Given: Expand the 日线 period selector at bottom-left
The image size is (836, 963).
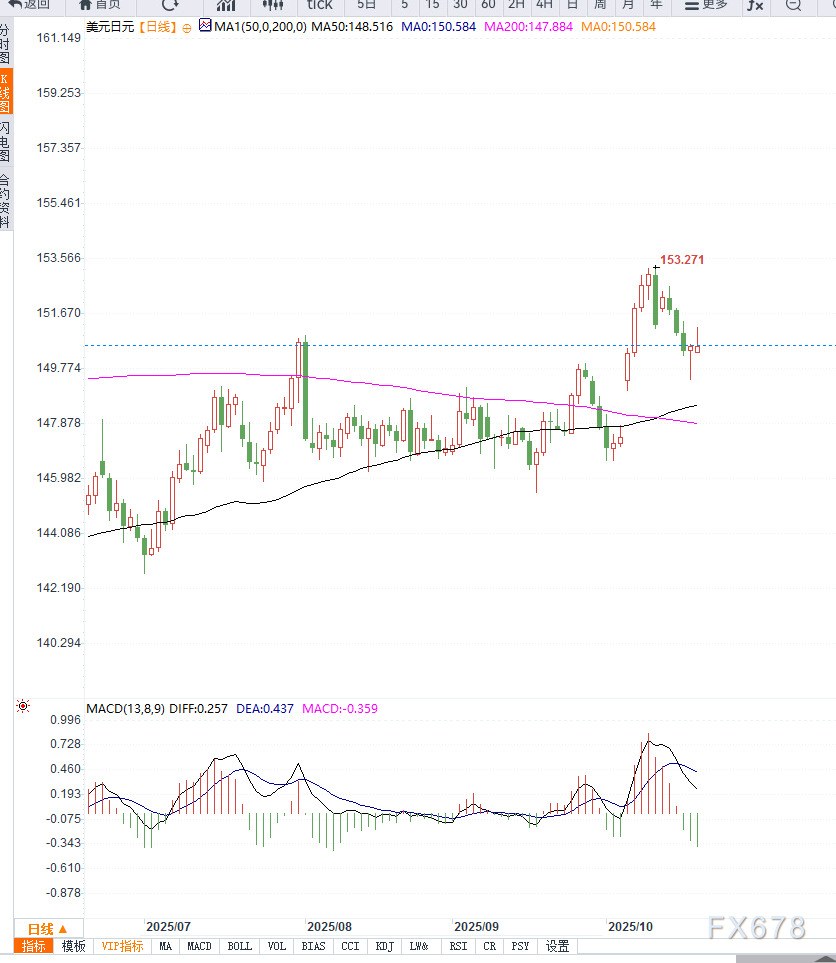Looking at the screenshot, I should (x=47, y=928).
